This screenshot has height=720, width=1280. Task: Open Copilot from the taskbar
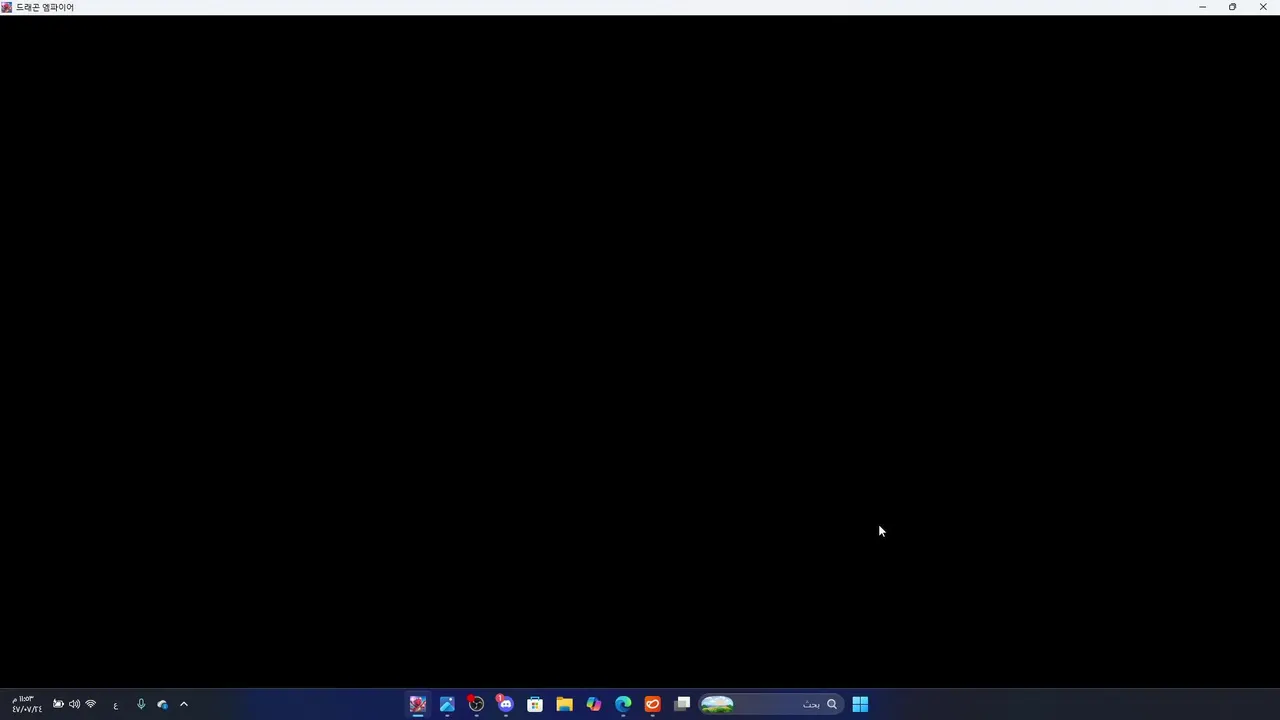tap(594, 704)
